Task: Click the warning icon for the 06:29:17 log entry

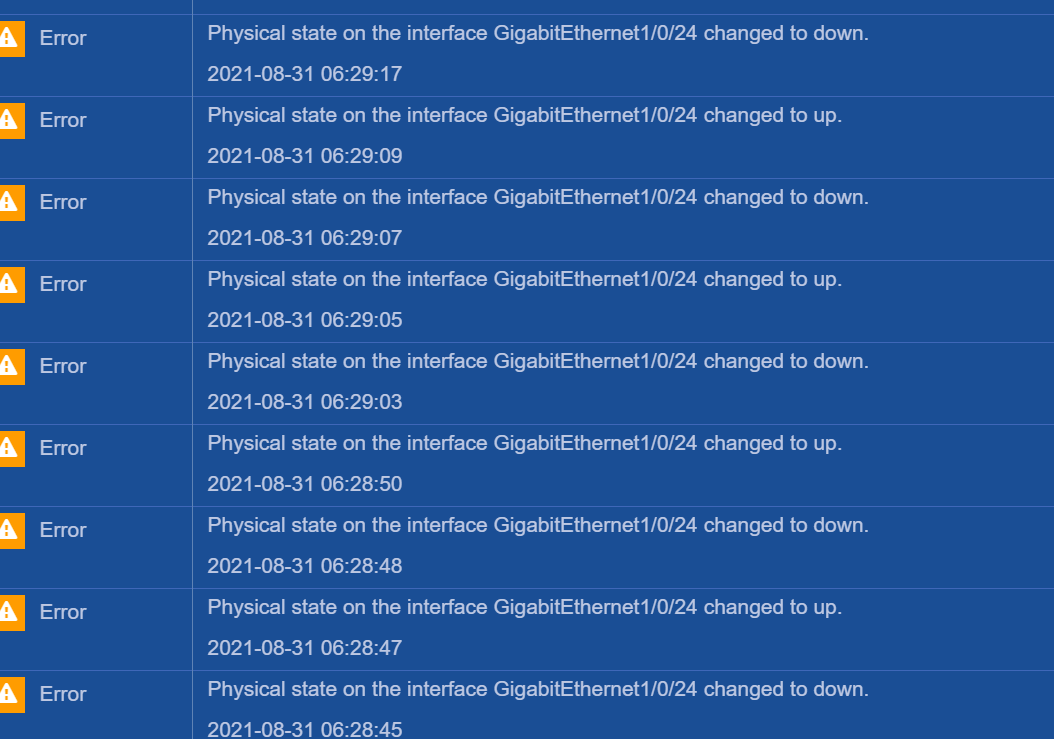Action: (10, 38)
